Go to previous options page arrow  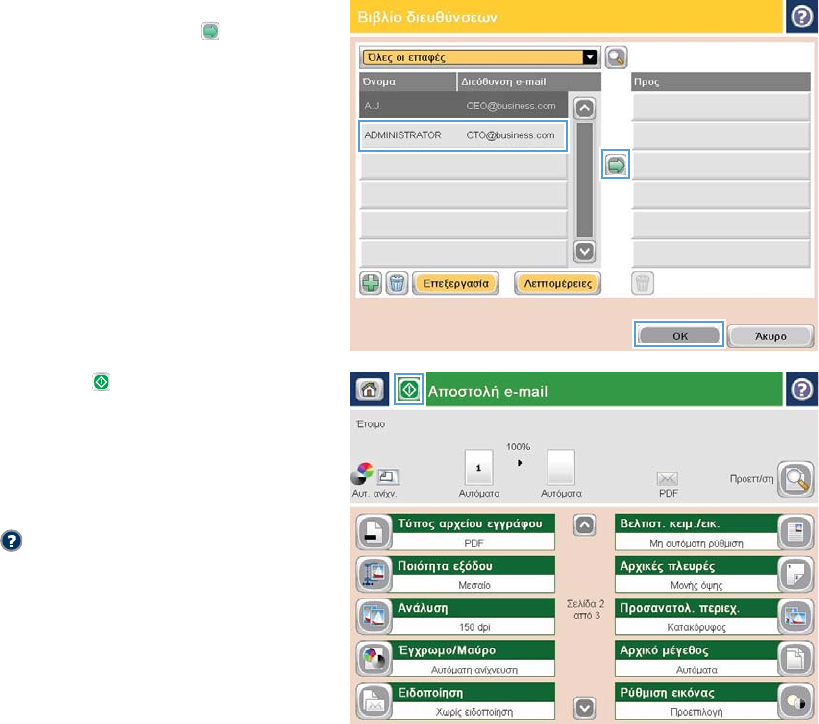point(584,525)
